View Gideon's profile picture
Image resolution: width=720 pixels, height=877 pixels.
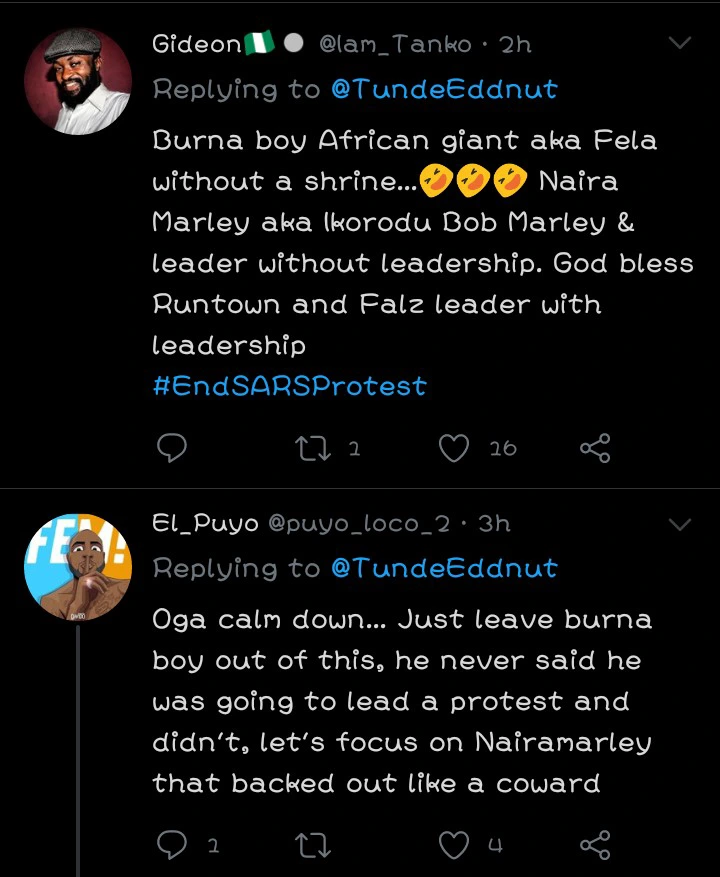coord(78,80)
